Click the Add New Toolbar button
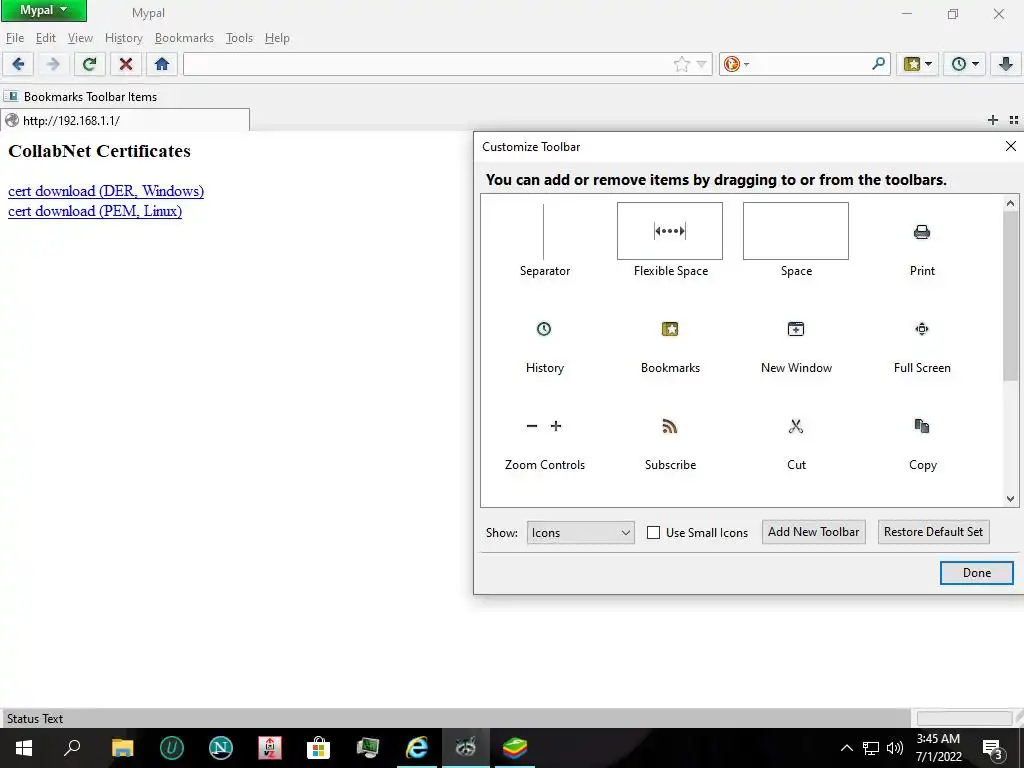Viewport: 1024px width, 768px height. [x=813, y=532]
